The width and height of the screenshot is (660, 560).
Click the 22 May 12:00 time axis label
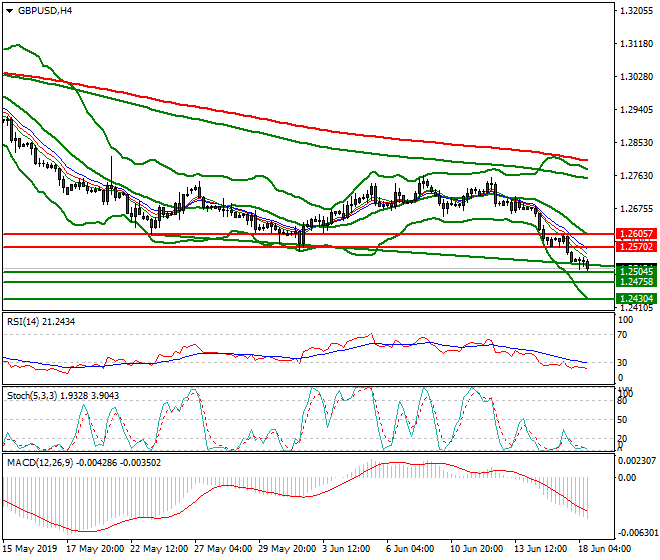coord(159,549)
